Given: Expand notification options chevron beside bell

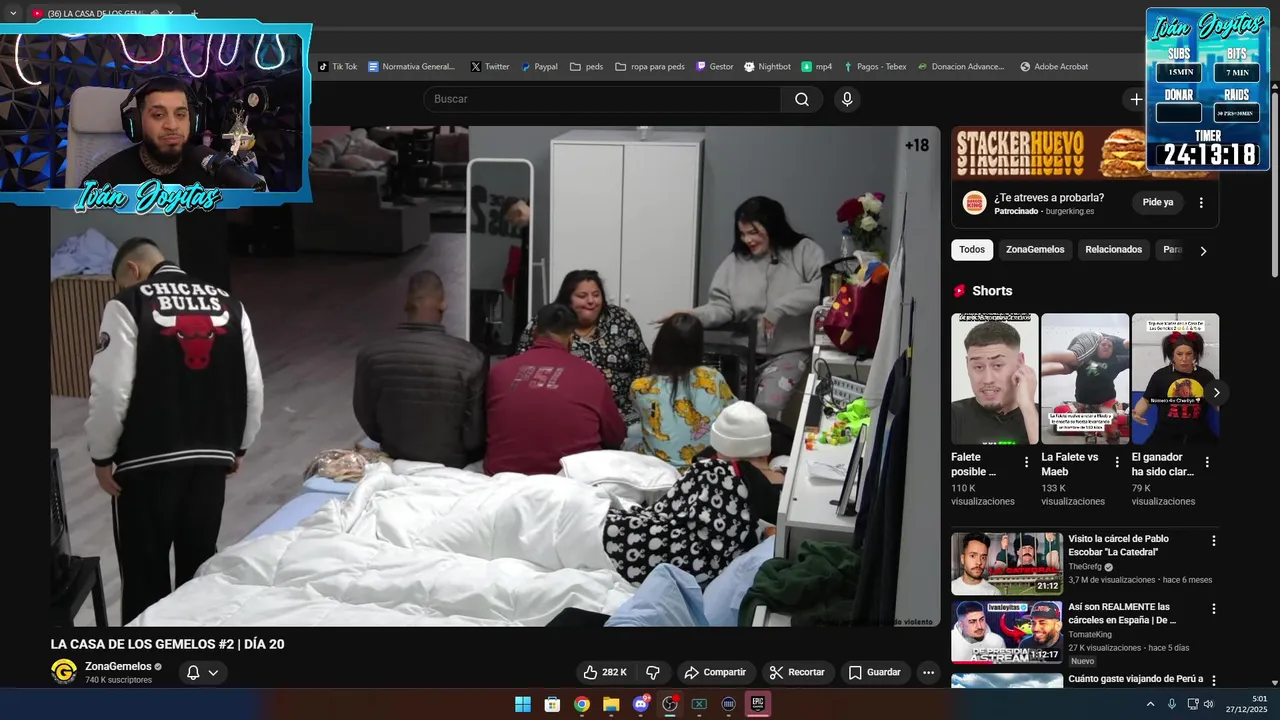Looking at the screenshot, I should tap(213, 672).
